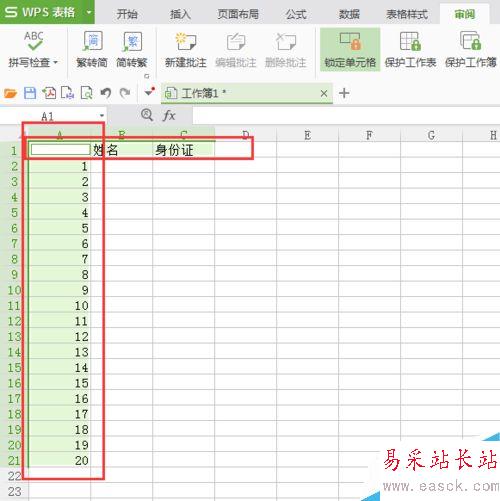The height and width of the screenshot is (501, 500).
Task: Expand the spell check dropdown arrow
Action: [55, 62]
